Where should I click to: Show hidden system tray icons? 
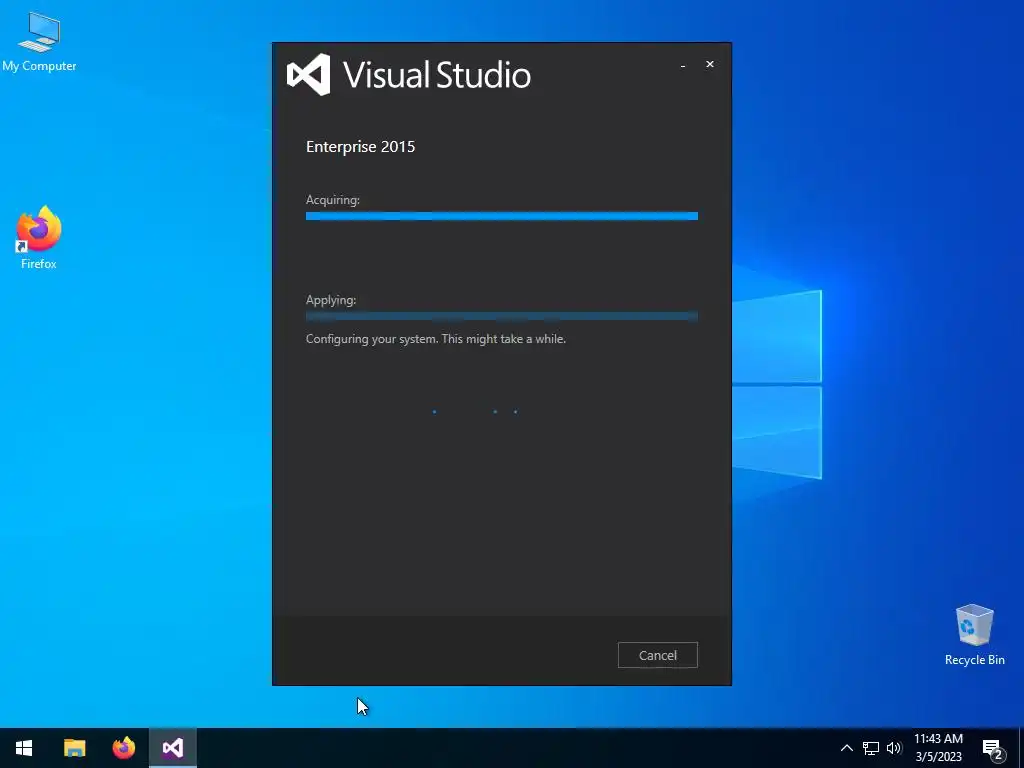[x=846, y=748]
